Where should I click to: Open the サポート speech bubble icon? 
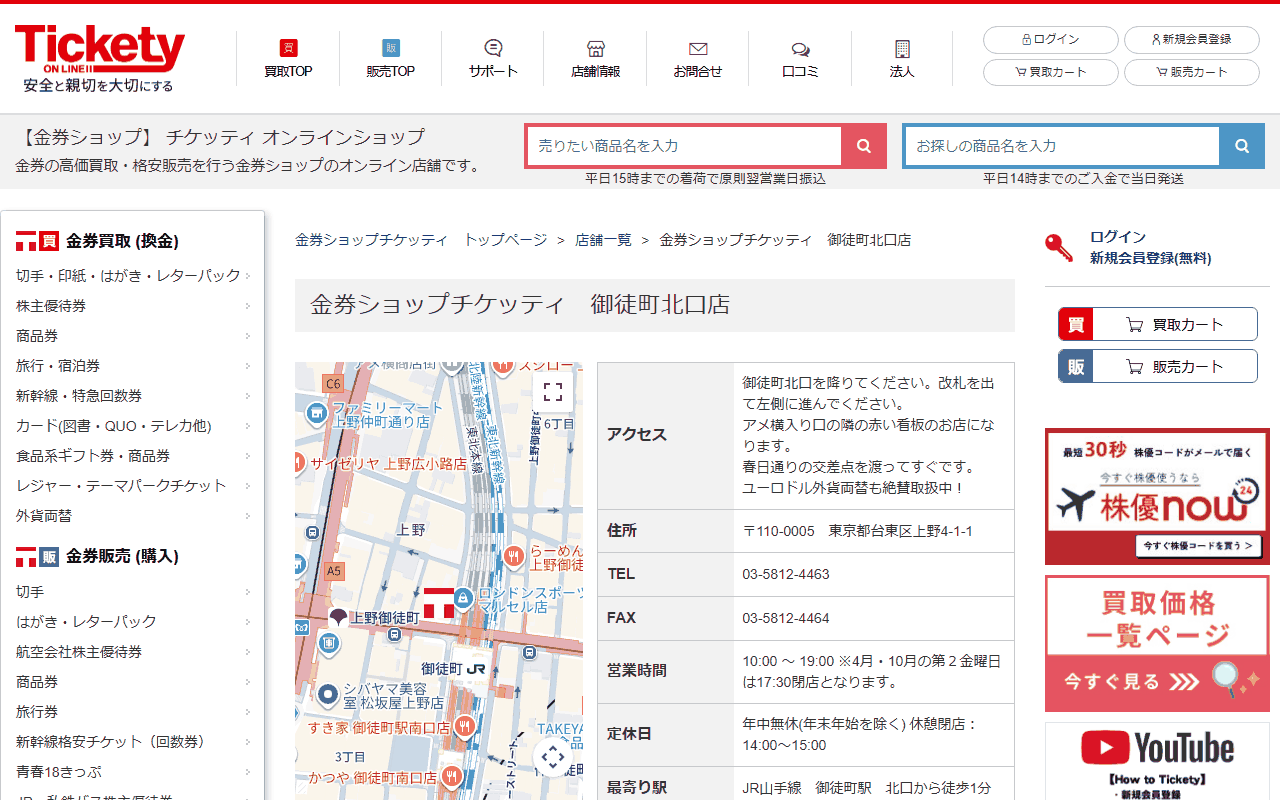(x=493, y=48)
